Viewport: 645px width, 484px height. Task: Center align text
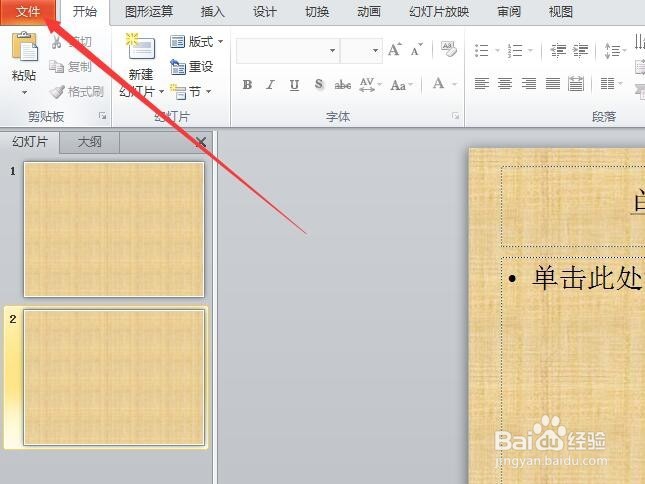click(x=505, y=84)
